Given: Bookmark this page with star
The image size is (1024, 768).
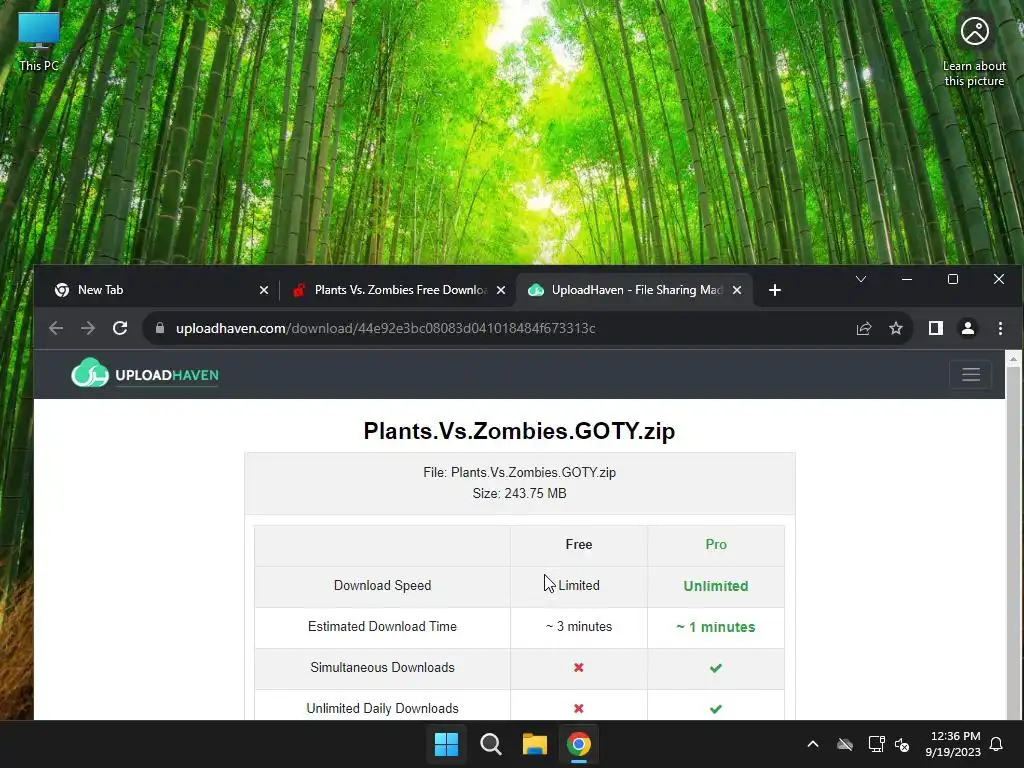Looking at the screenshot, I should [x=896, y=328].
